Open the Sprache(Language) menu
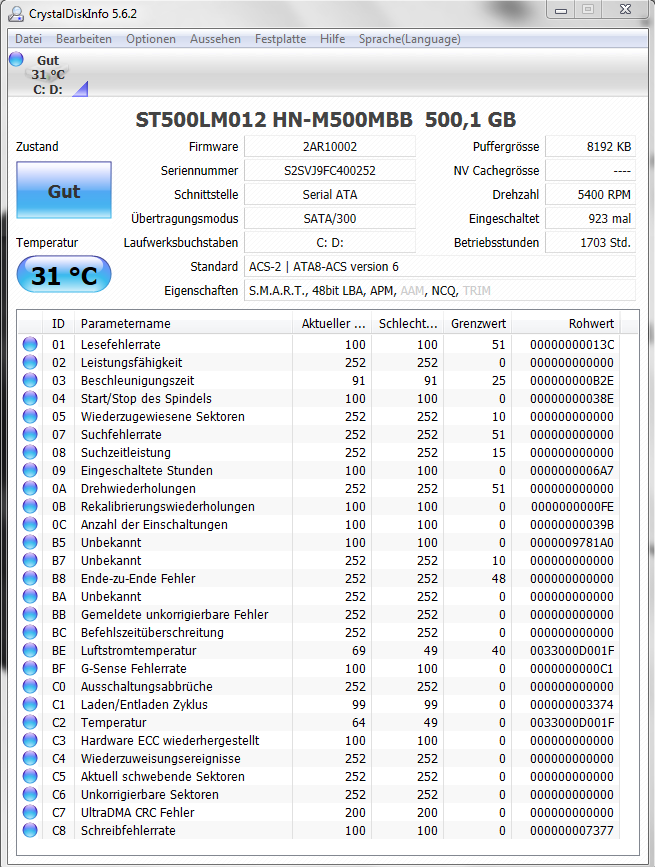The image size is (655, 867). (x=409, y=39)
